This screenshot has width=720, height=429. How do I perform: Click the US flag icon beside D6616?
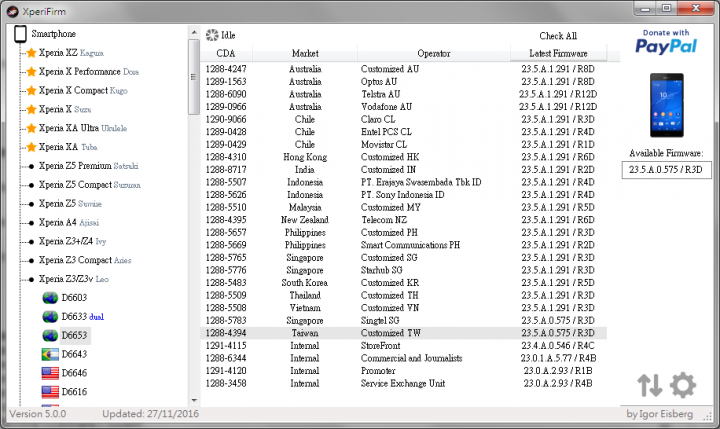click(50, 392)
